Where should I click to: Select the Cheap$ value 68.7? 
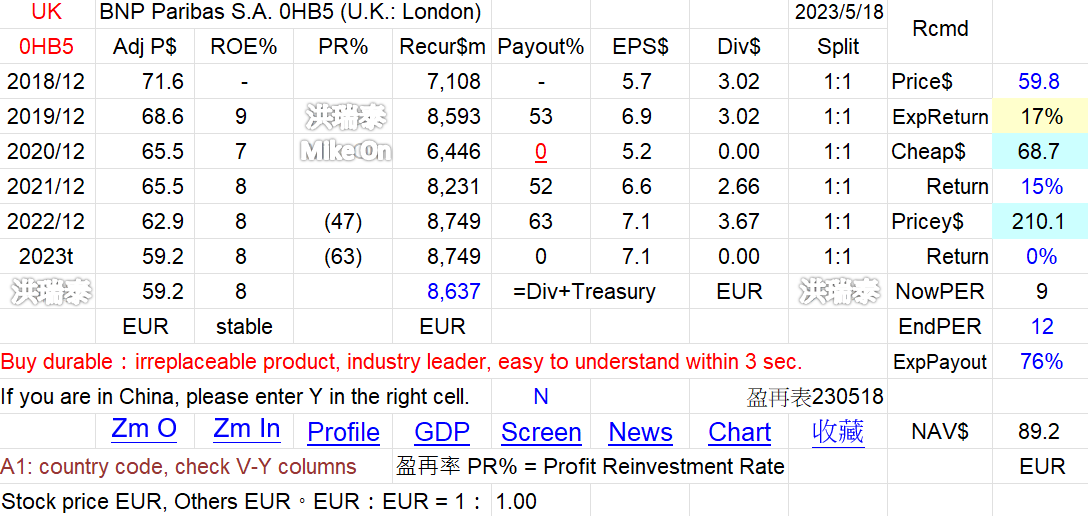tap(1039, 151)
